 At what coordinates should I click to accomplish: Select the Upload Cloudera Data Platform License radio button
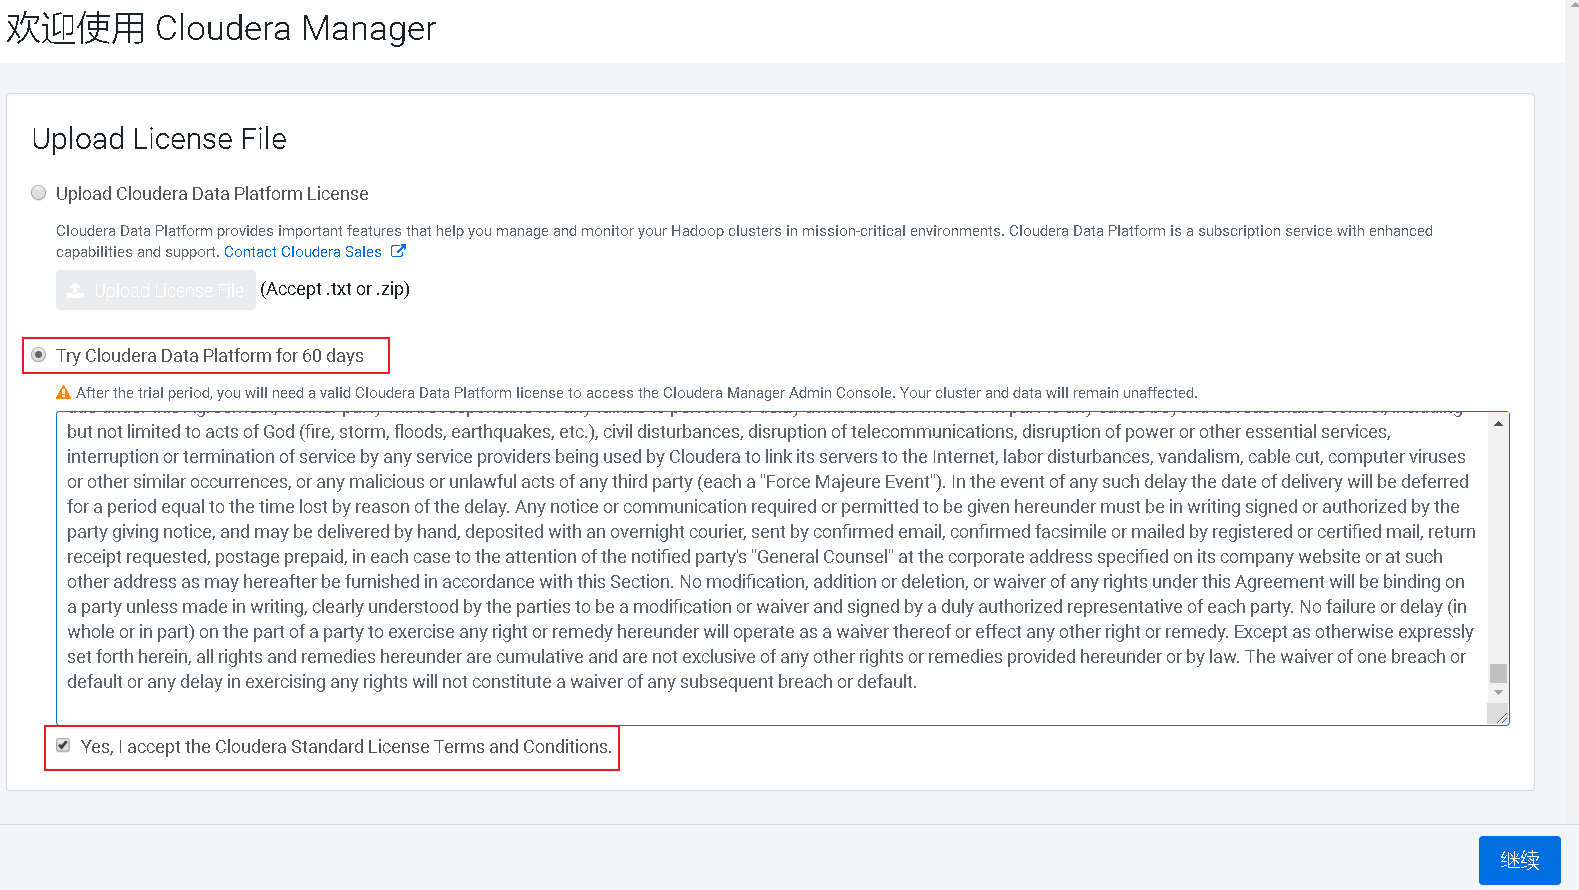(x=39, y=193)
